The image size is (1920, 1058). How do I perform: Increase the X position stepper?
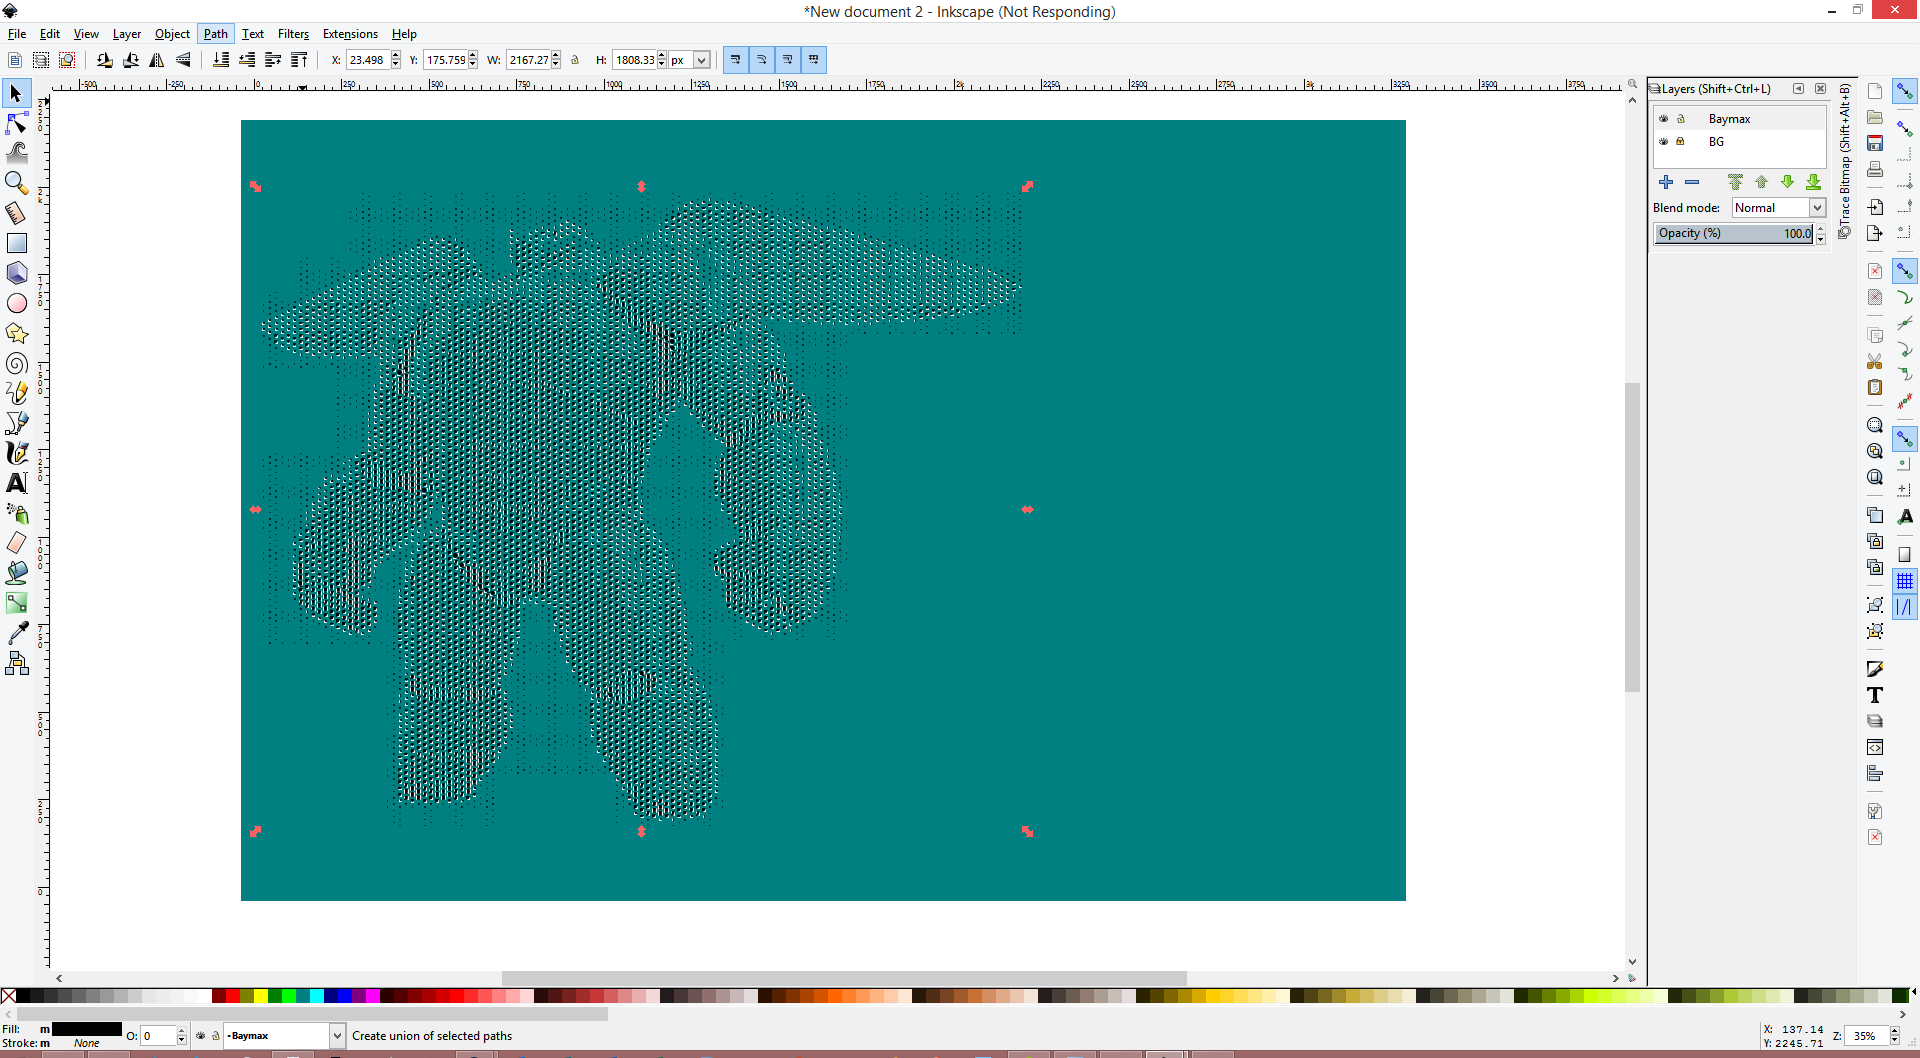click(396, 56)
